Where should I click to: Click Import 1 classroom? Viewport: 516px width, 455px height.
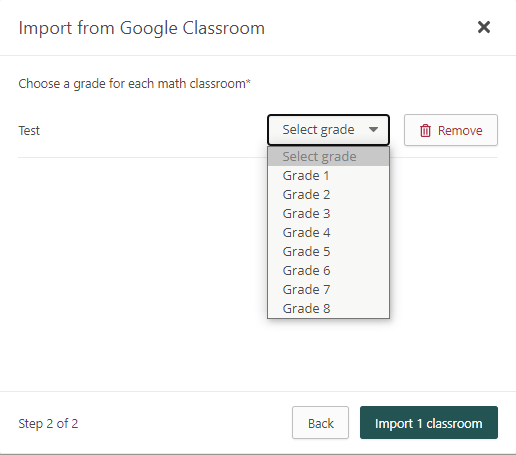pos(429,423)
